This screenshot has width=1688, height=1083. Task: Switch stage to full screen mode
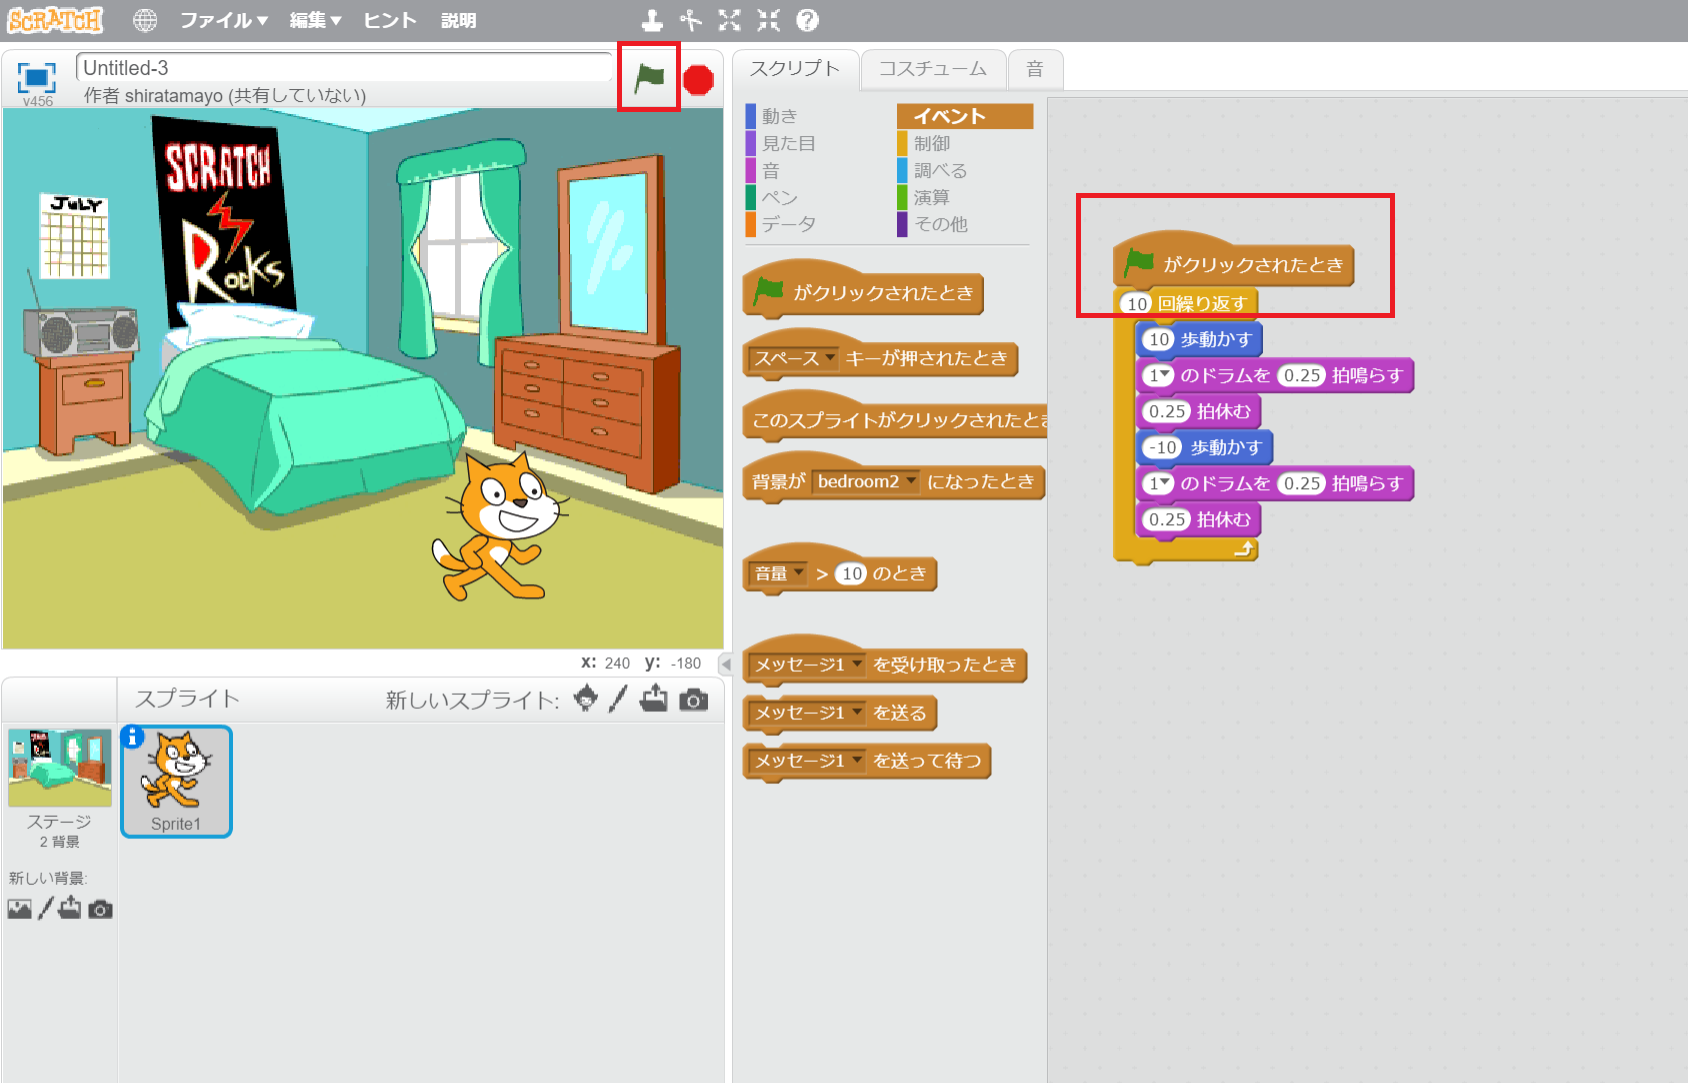click(37, 77)
